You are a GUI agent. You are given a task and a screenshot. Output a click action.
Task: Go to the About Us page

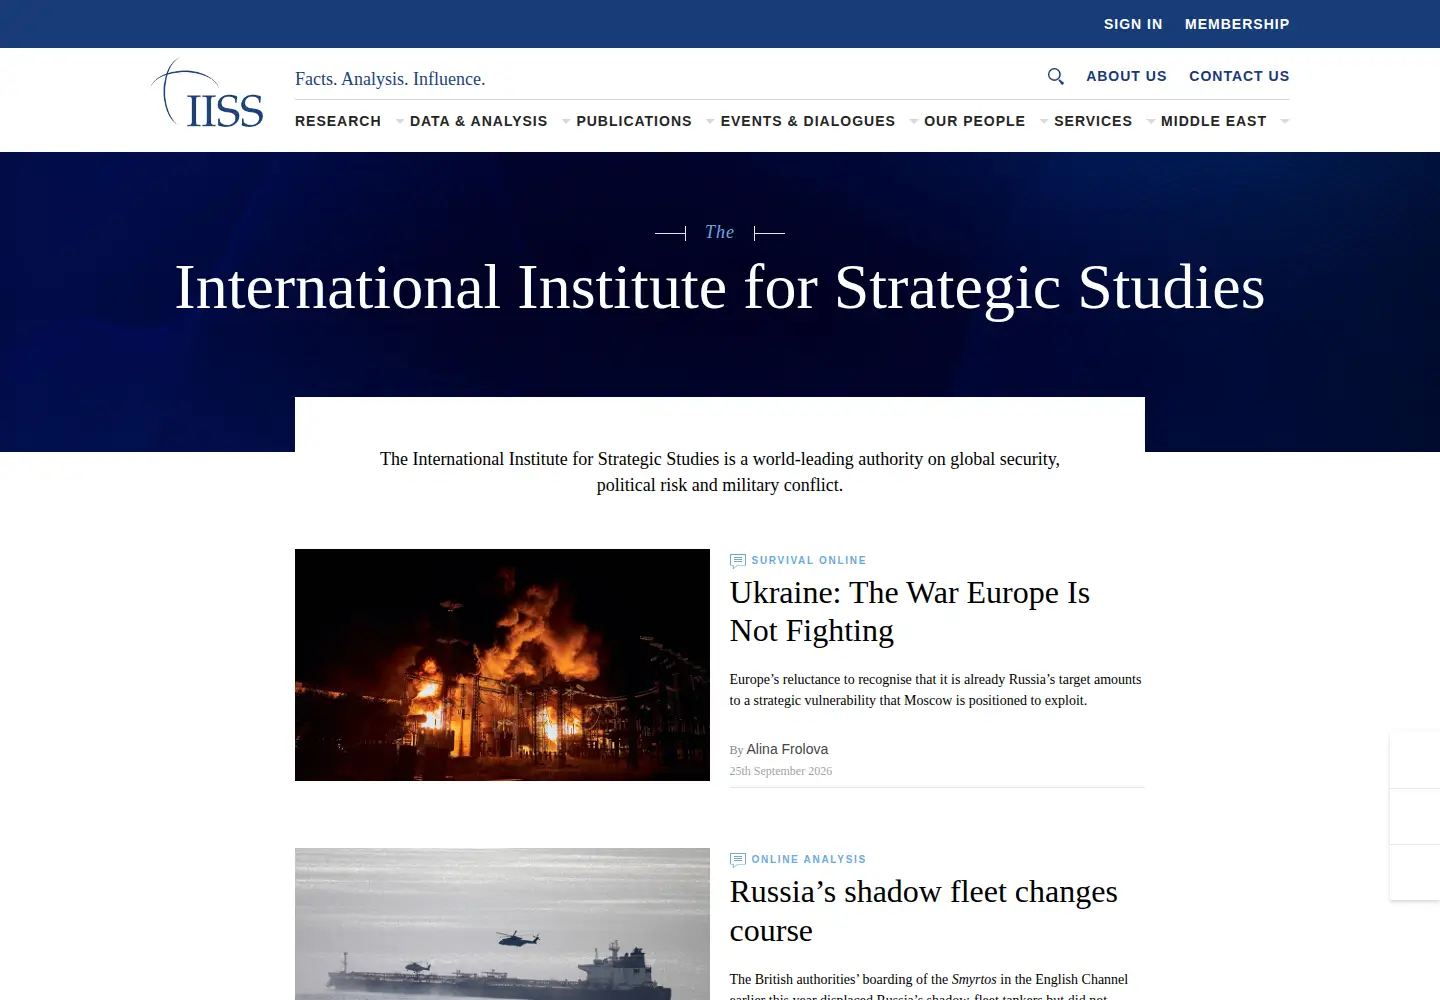click(x=1126, y=76)
